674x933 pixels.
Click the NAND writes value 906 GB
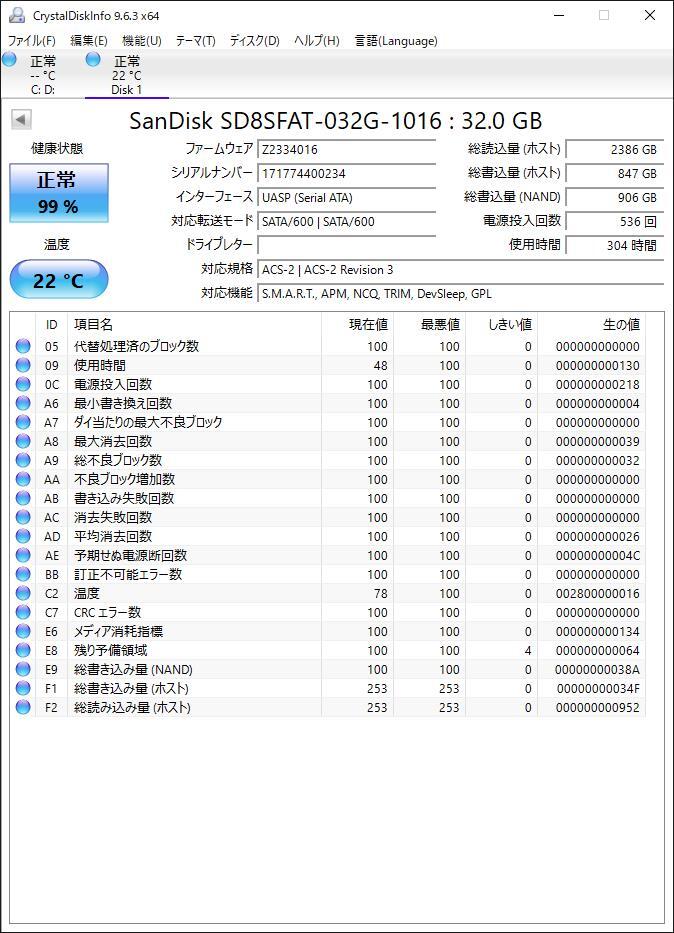tap(615, 197)
